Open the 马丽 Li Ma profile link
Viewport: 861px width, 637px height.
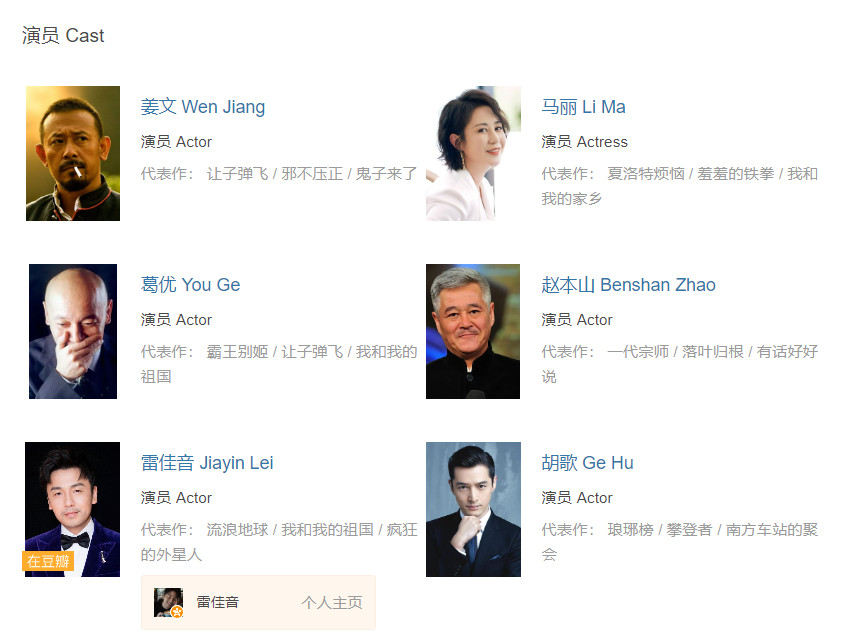pos(583,107)
